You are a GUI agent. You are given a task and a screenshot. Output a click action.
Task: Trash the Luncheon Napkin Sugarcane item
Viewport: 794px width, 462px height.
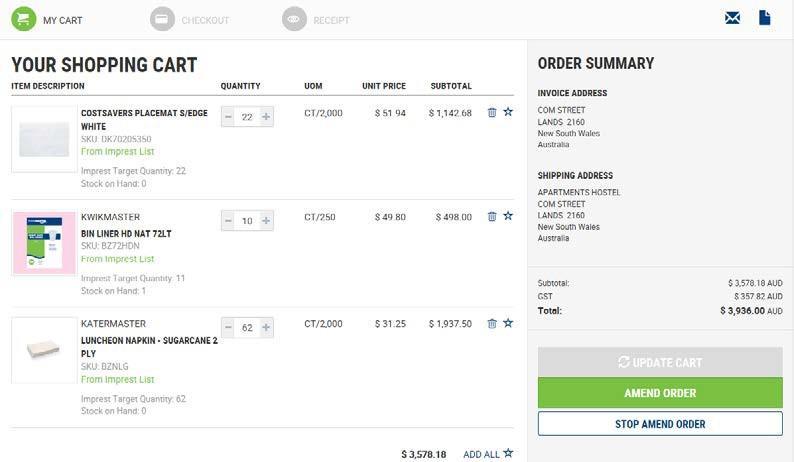(492, 324)
